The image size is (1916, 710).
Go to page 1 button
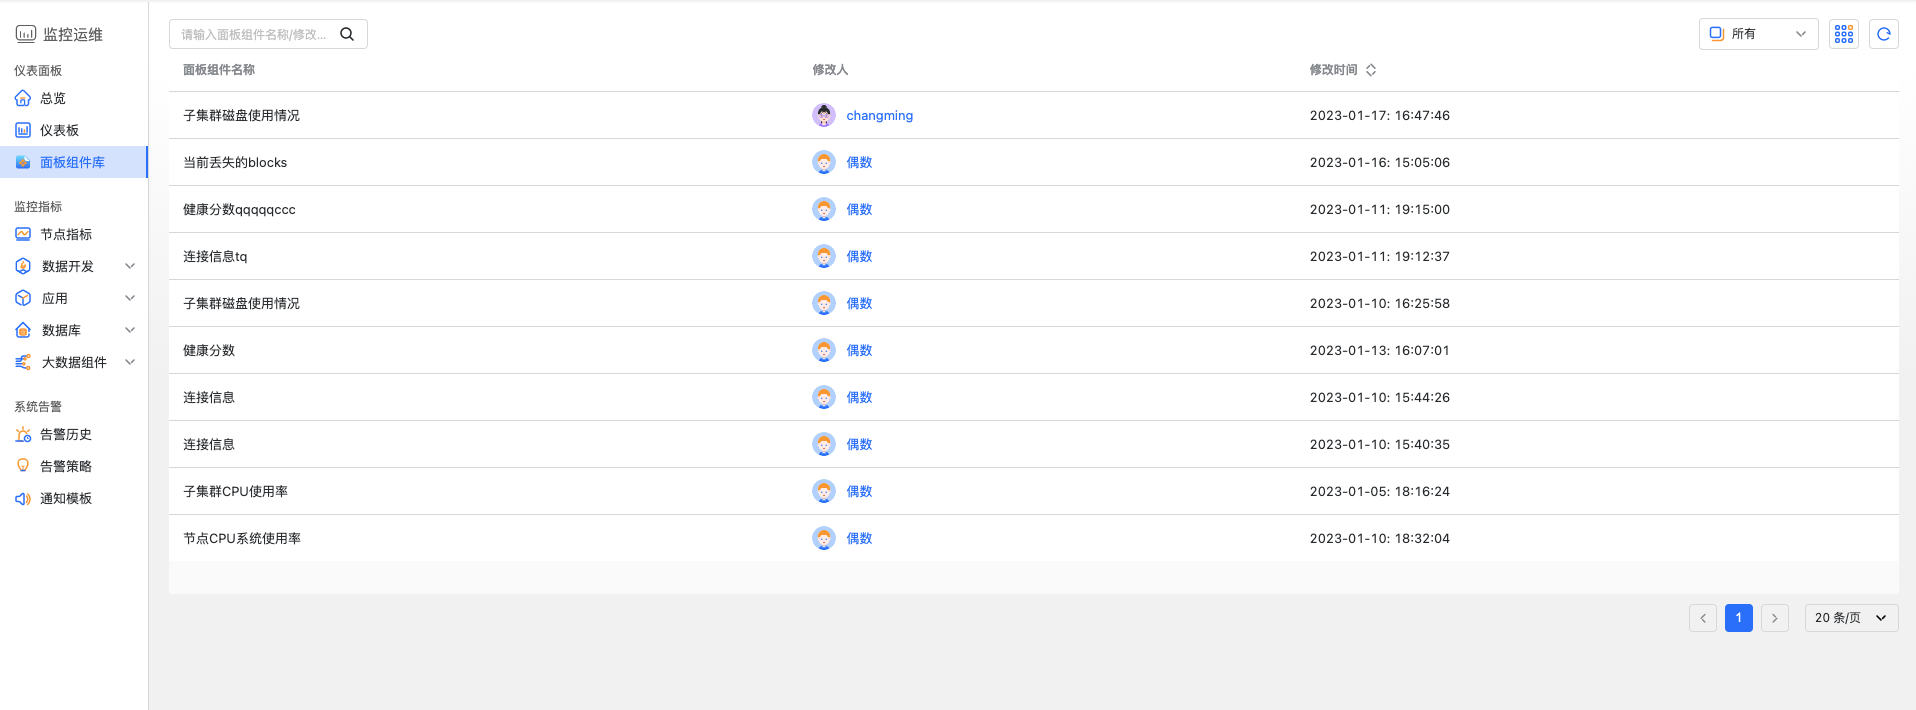click(x=1739, y=618)
